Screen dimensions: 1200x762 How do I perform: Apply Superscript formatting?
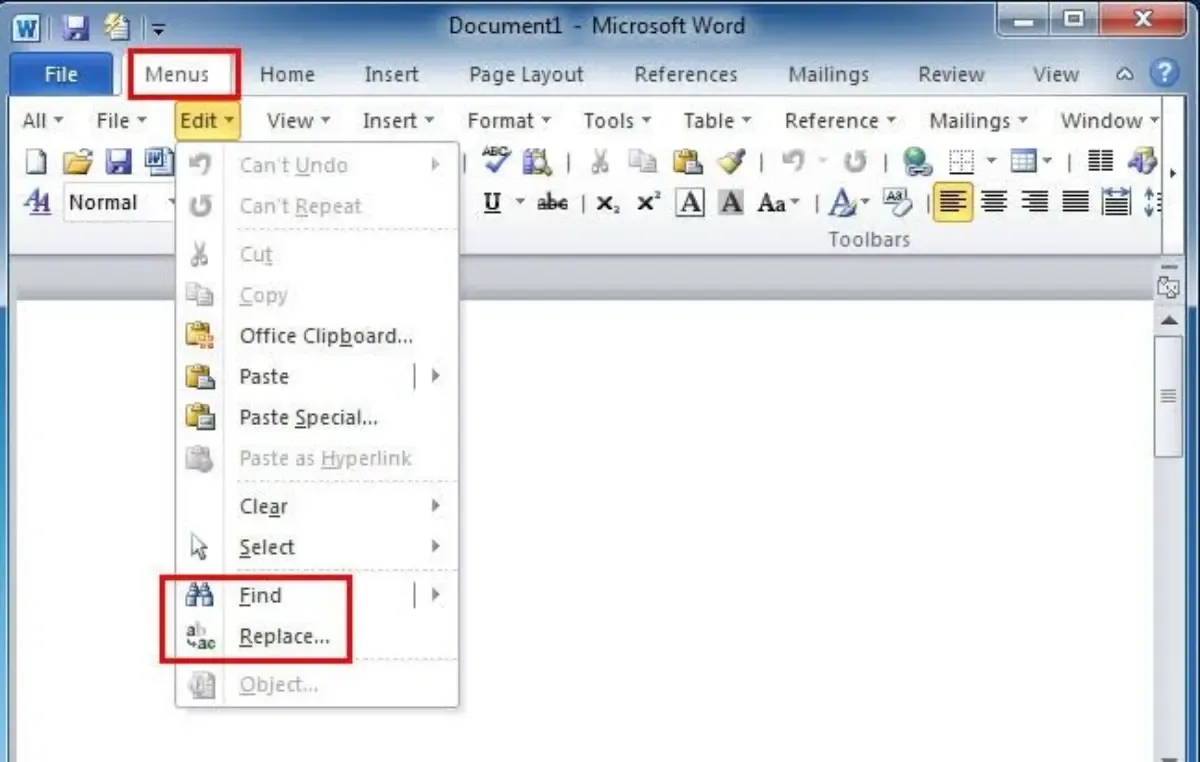648,203
